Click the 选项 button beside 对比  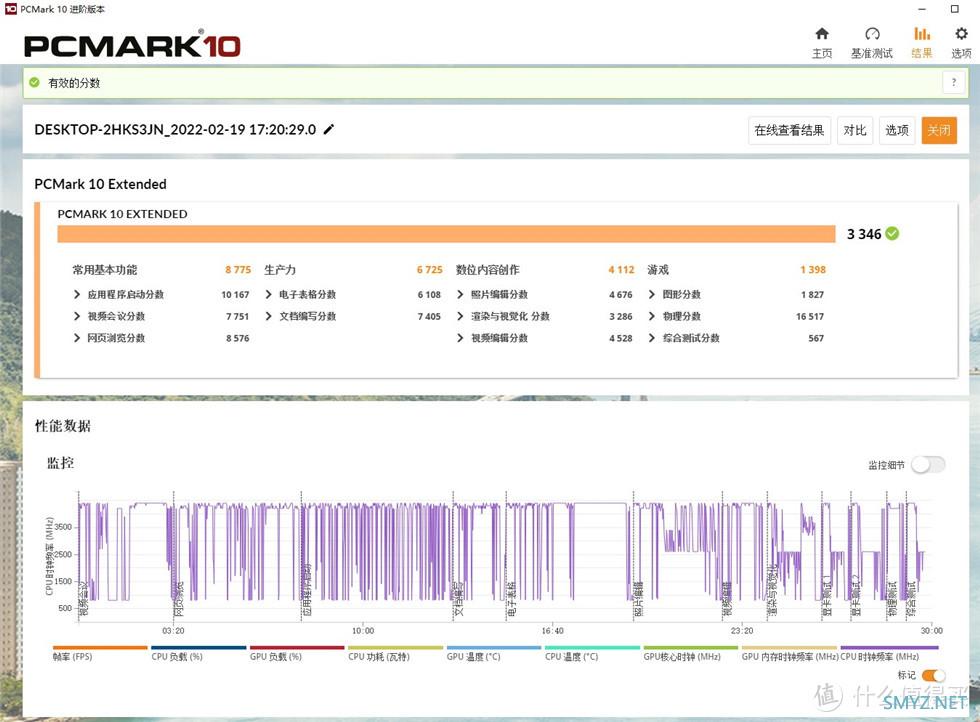pos(897,130)
